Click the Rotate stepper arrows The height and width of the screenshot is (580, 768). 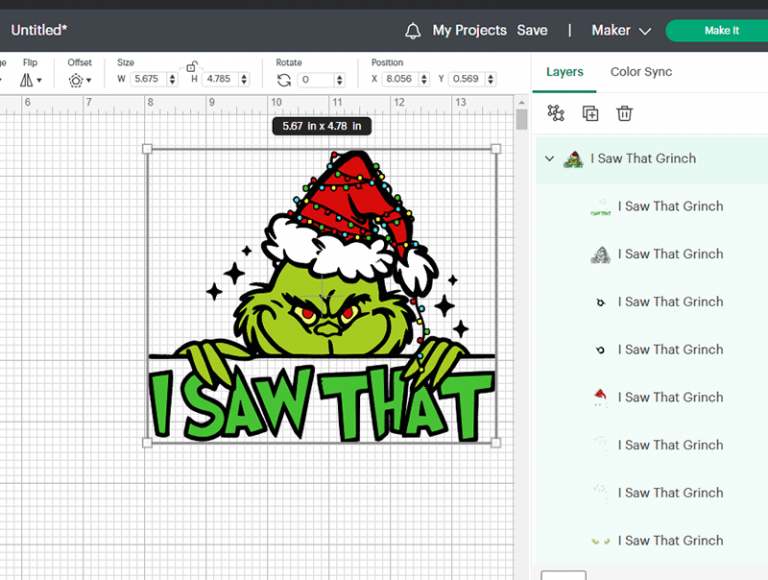point(339,80)
